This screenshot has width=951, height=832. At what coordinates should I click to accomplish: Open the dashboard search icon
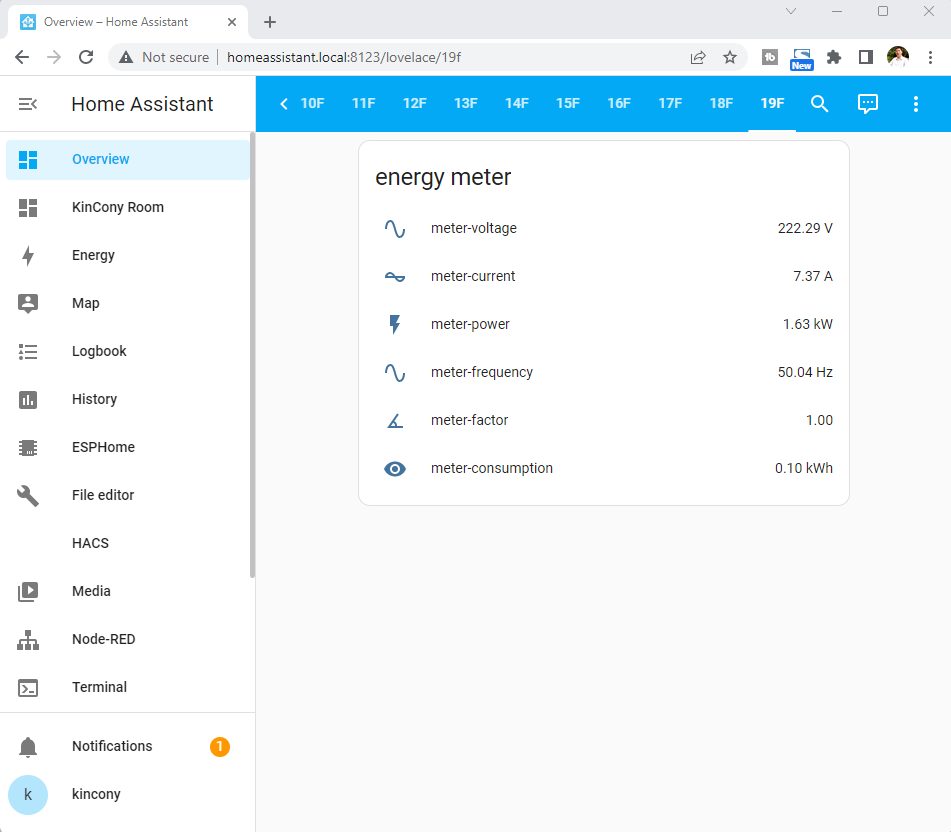(819, 104)
